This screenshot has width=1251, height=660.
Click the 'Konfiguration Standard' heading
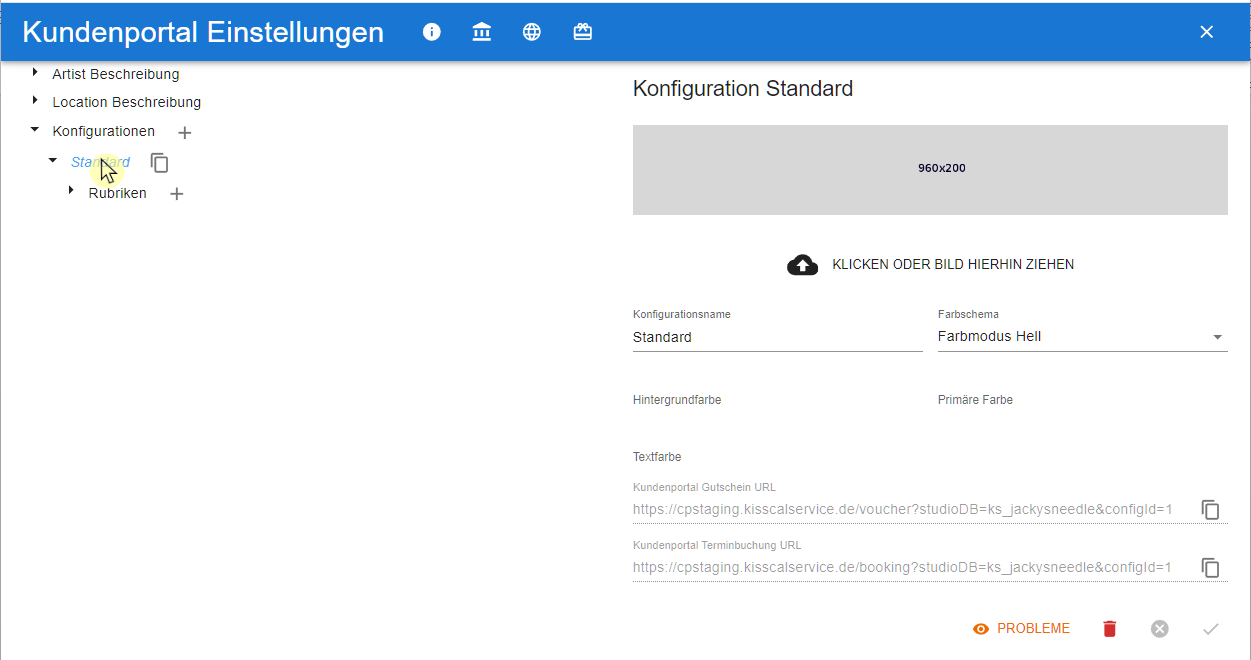(743, 88)
